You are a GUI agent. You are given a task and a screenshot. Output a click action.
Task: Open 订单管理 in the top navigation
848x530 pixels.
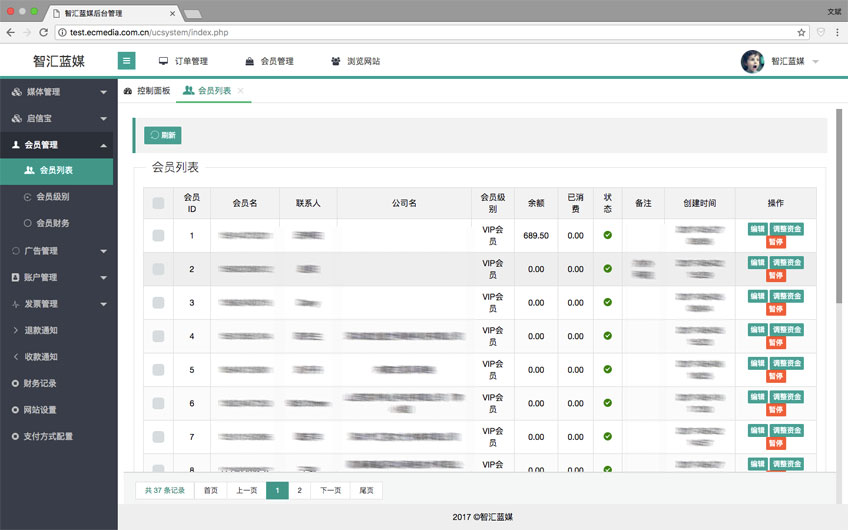tap(183, 61)
